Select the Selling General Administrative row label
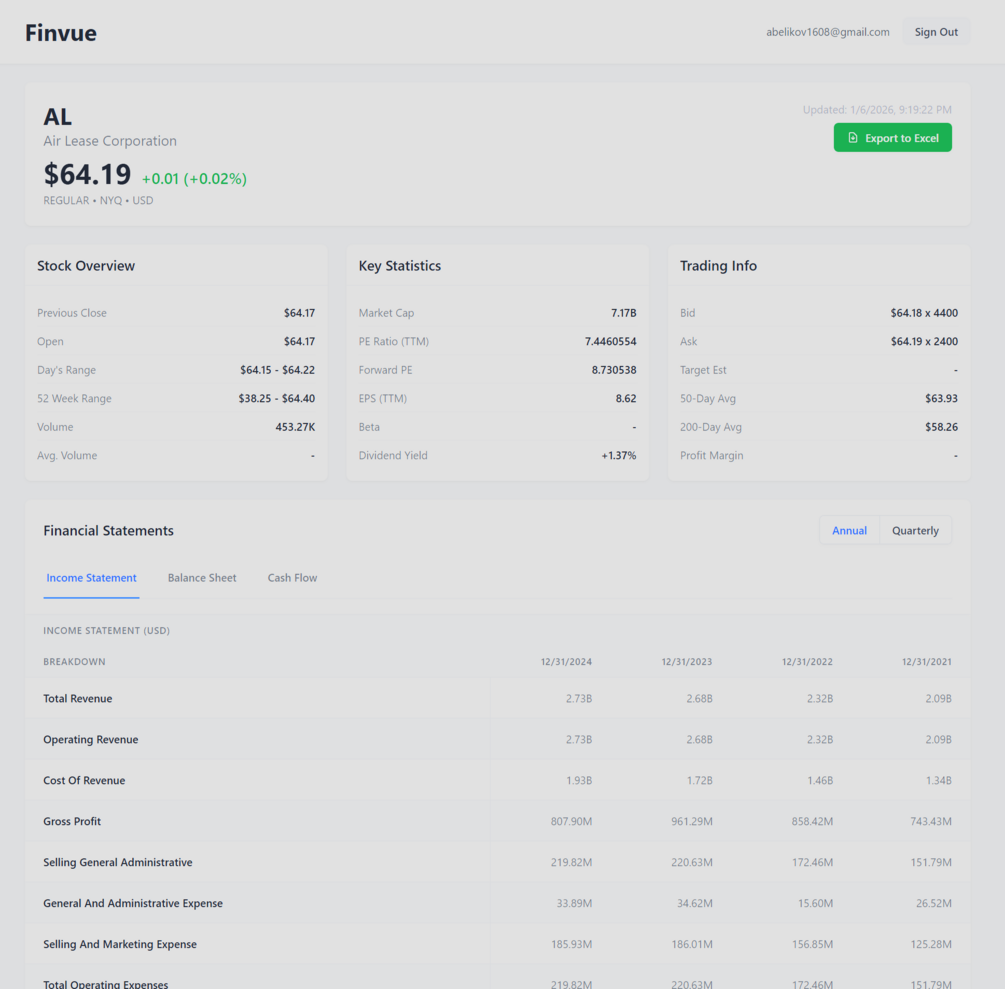Viewport: 1005px width, 989px height. [118, 863]
